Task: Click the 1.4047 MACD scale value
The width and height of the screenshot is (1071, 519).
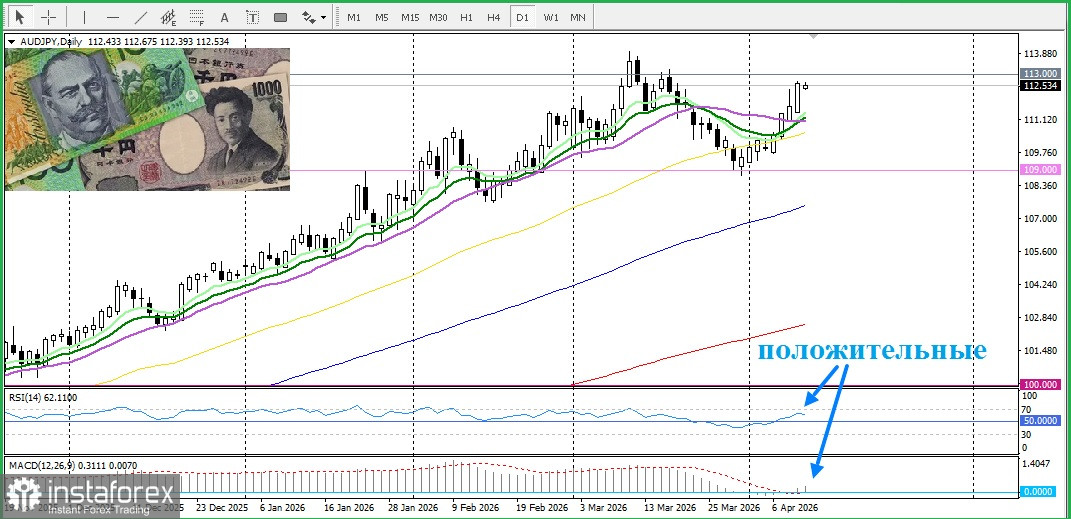Action: (x=1035, y=464)
